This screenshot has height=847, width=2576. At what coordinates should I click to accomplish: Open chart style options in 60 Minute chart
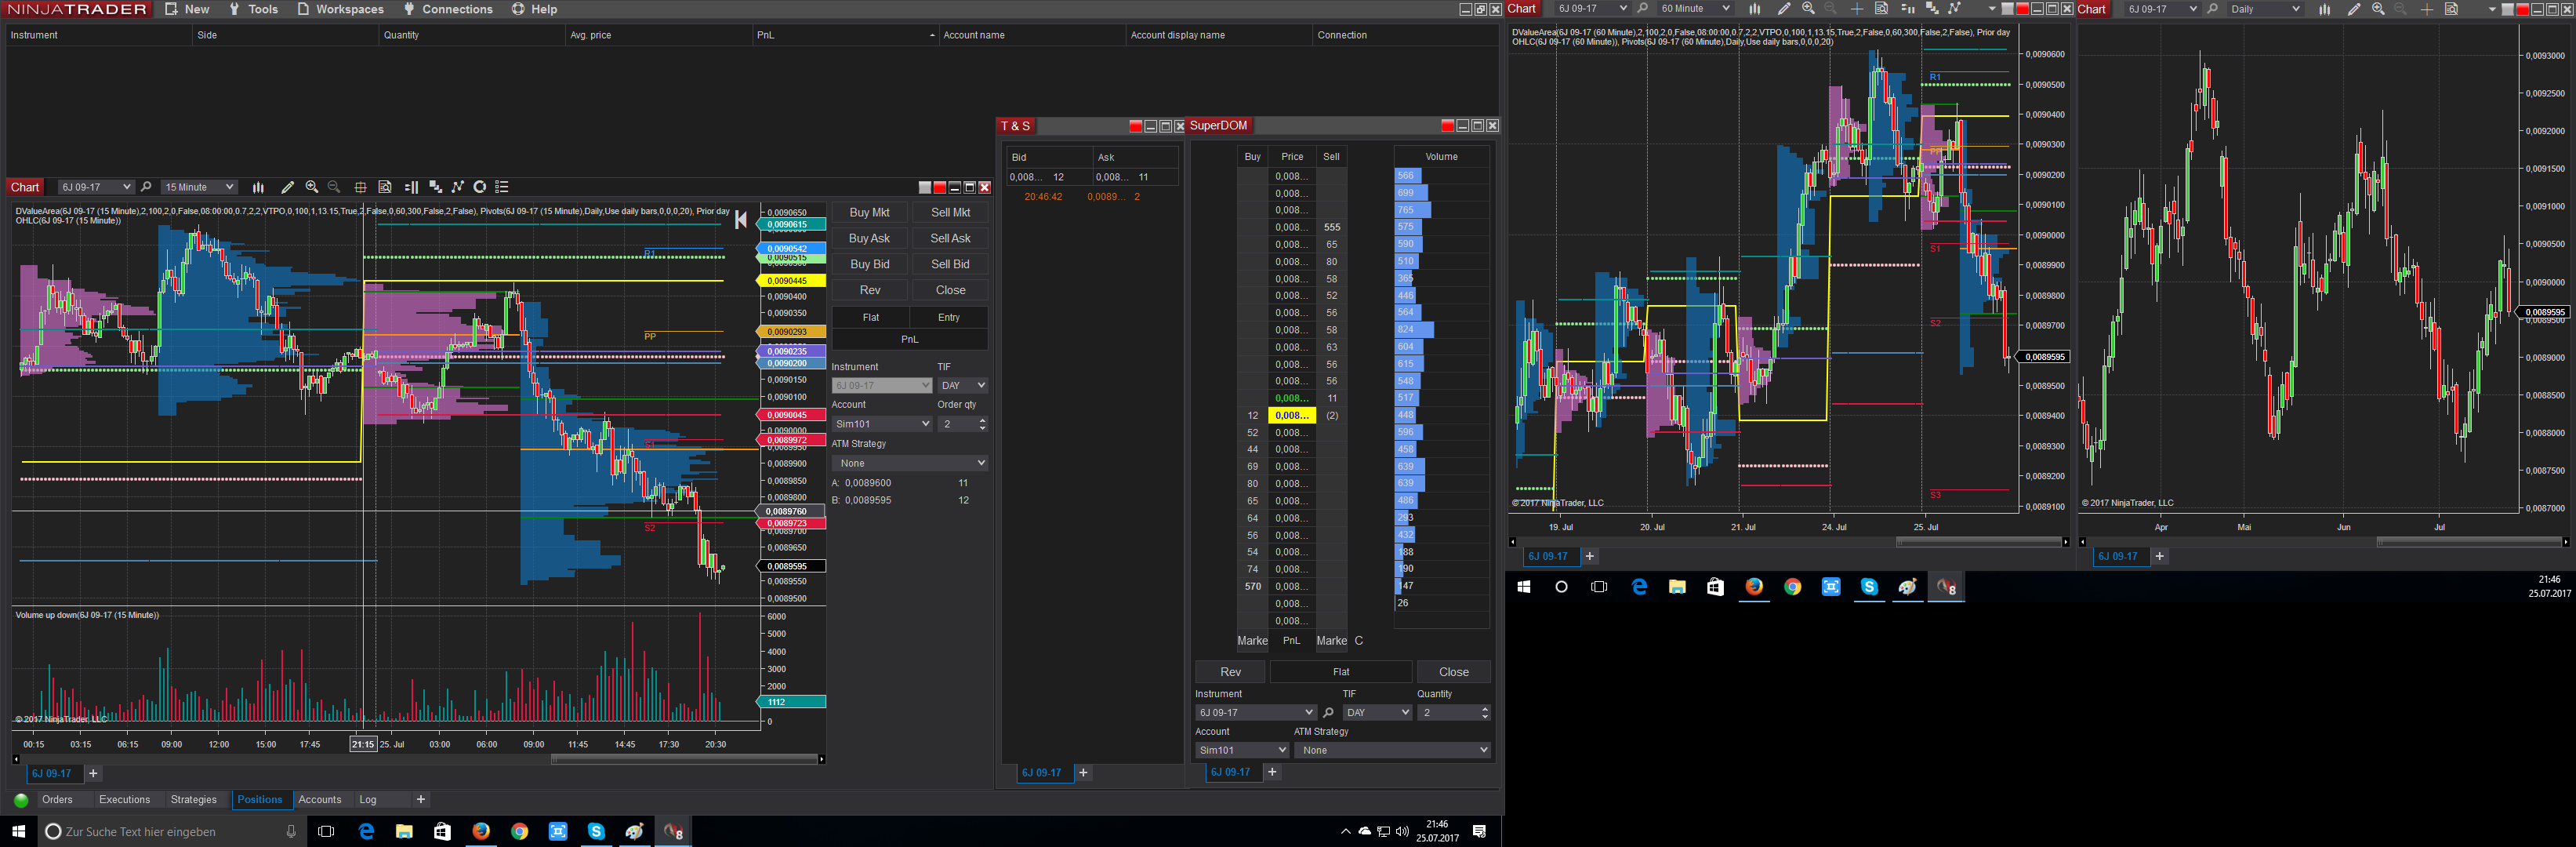pyautogui.click(x=1754, y=9)
